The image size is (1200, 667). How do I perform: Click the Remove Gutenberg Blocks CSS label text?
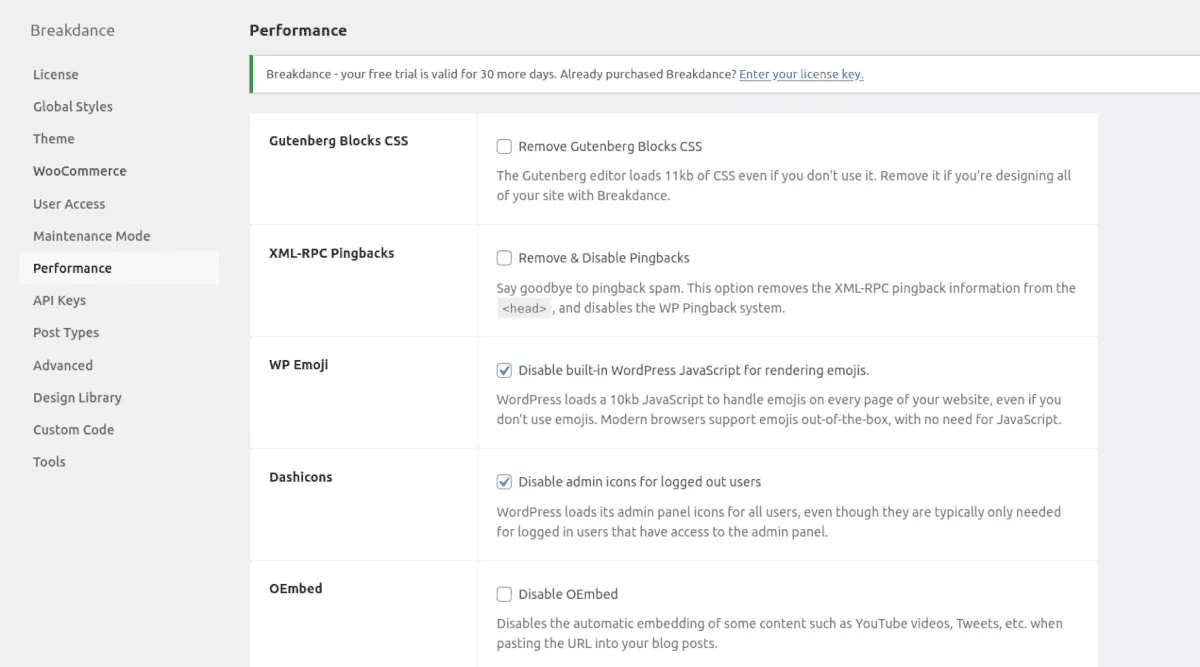610,146
